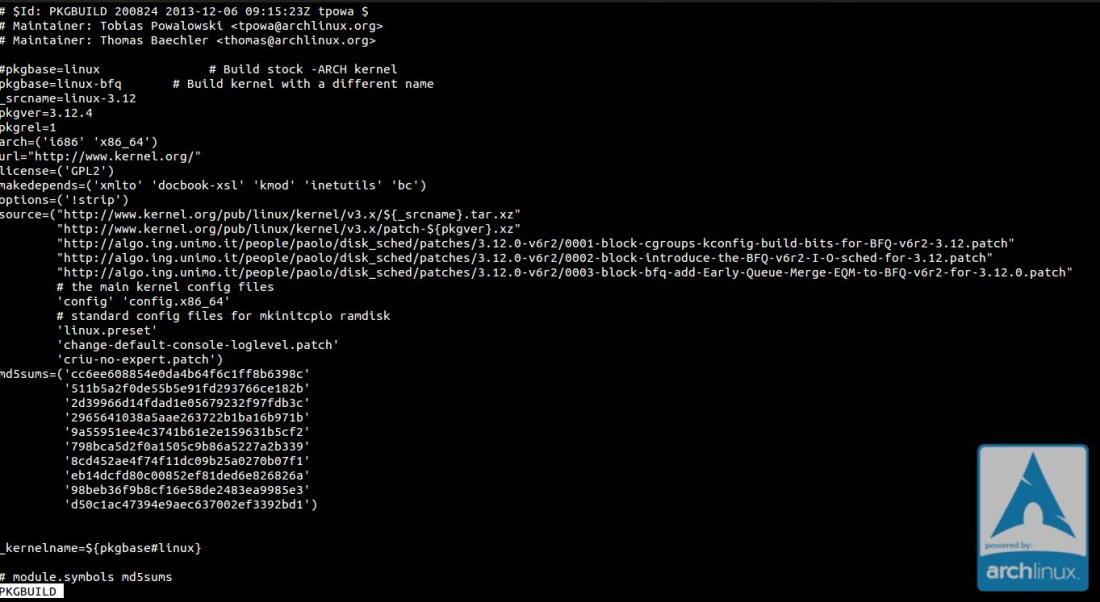Open the 0001-block-cgroups-kconfig patch URL
The width and height of the screenshot is (1100, 602).
tap(535, 243)
